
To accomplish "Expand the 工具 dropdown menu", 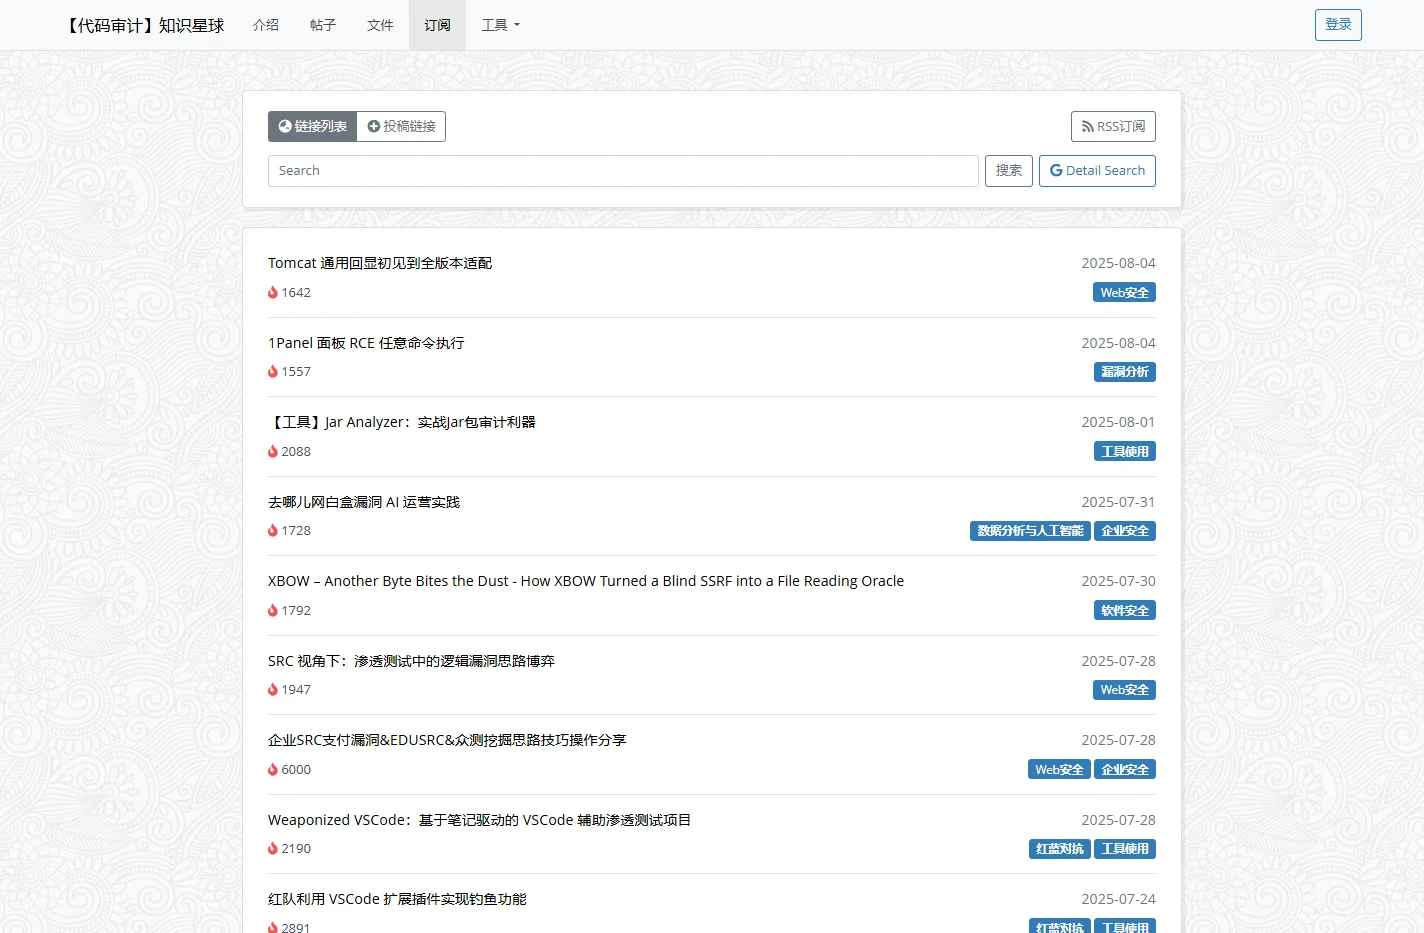I will [x=500, y=25].
